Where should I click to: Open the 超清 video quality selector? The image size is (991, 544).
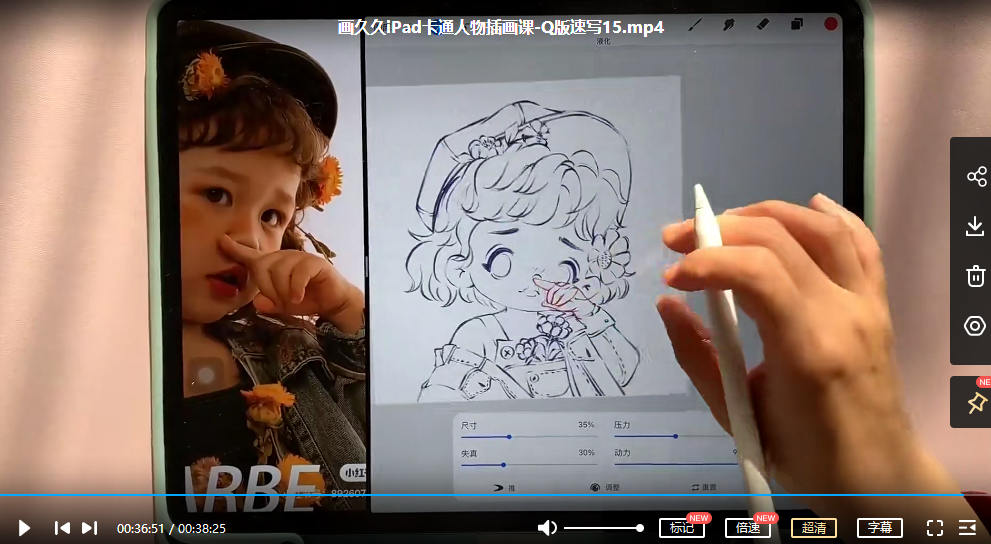[813, 528]
